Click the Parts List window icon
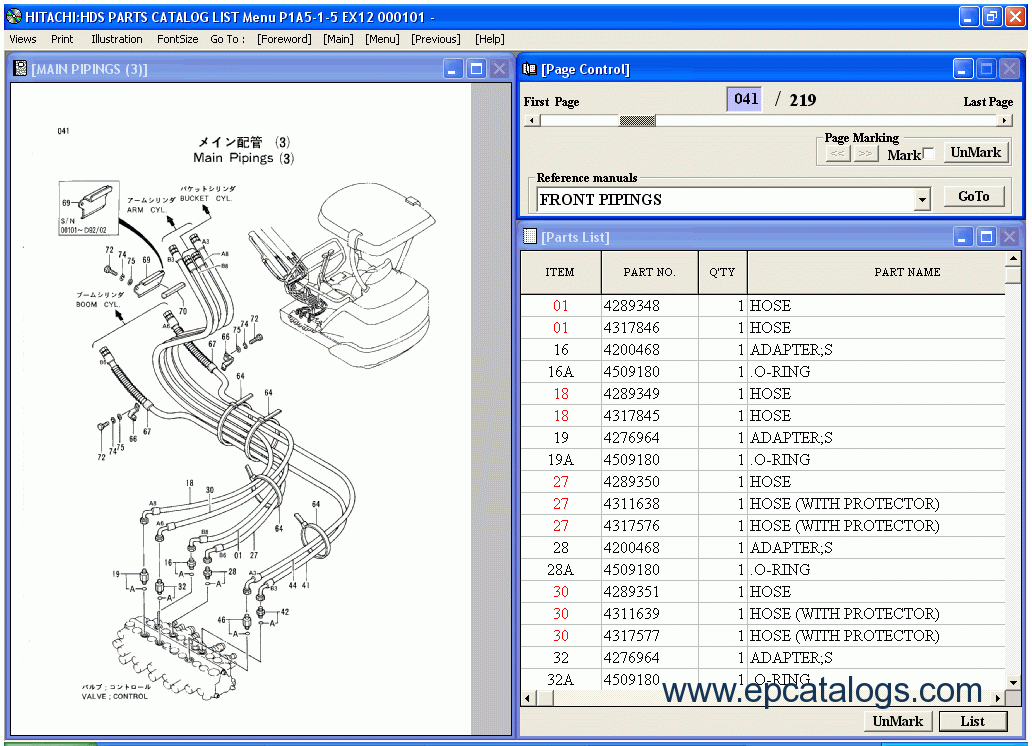1032x746 pixels. tap(529, 236)
